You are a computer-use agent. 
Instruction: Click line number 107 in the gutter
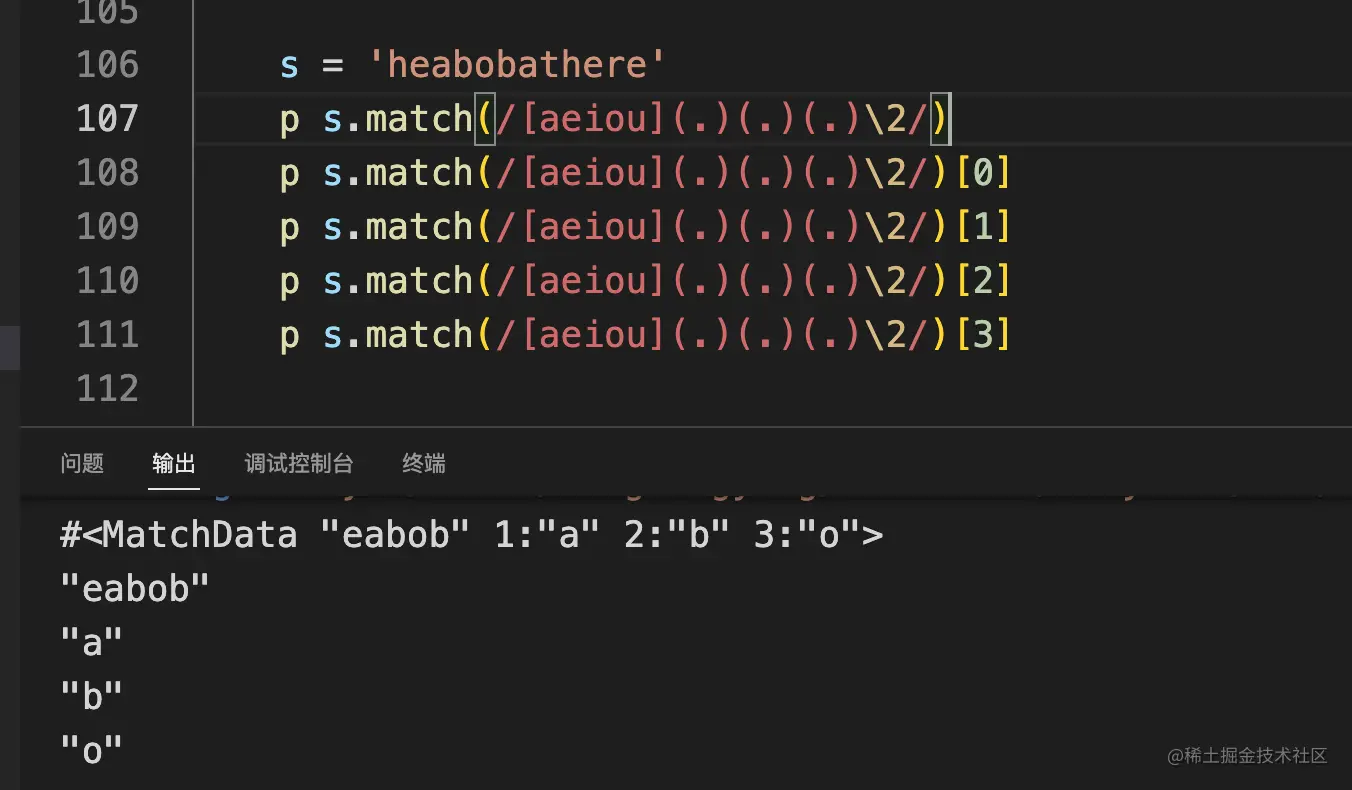(x=107, y=119)
